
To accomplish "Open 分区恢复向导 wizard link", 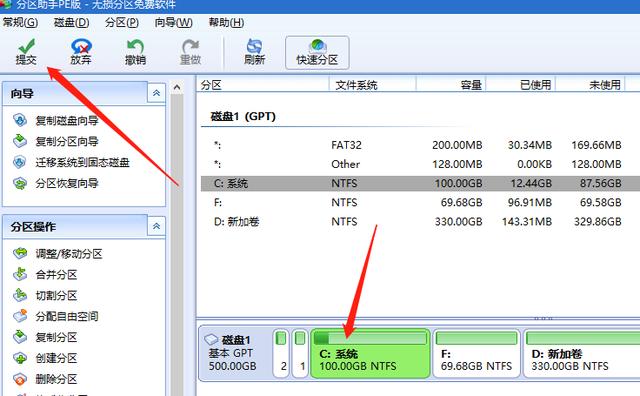I will 67,183.
